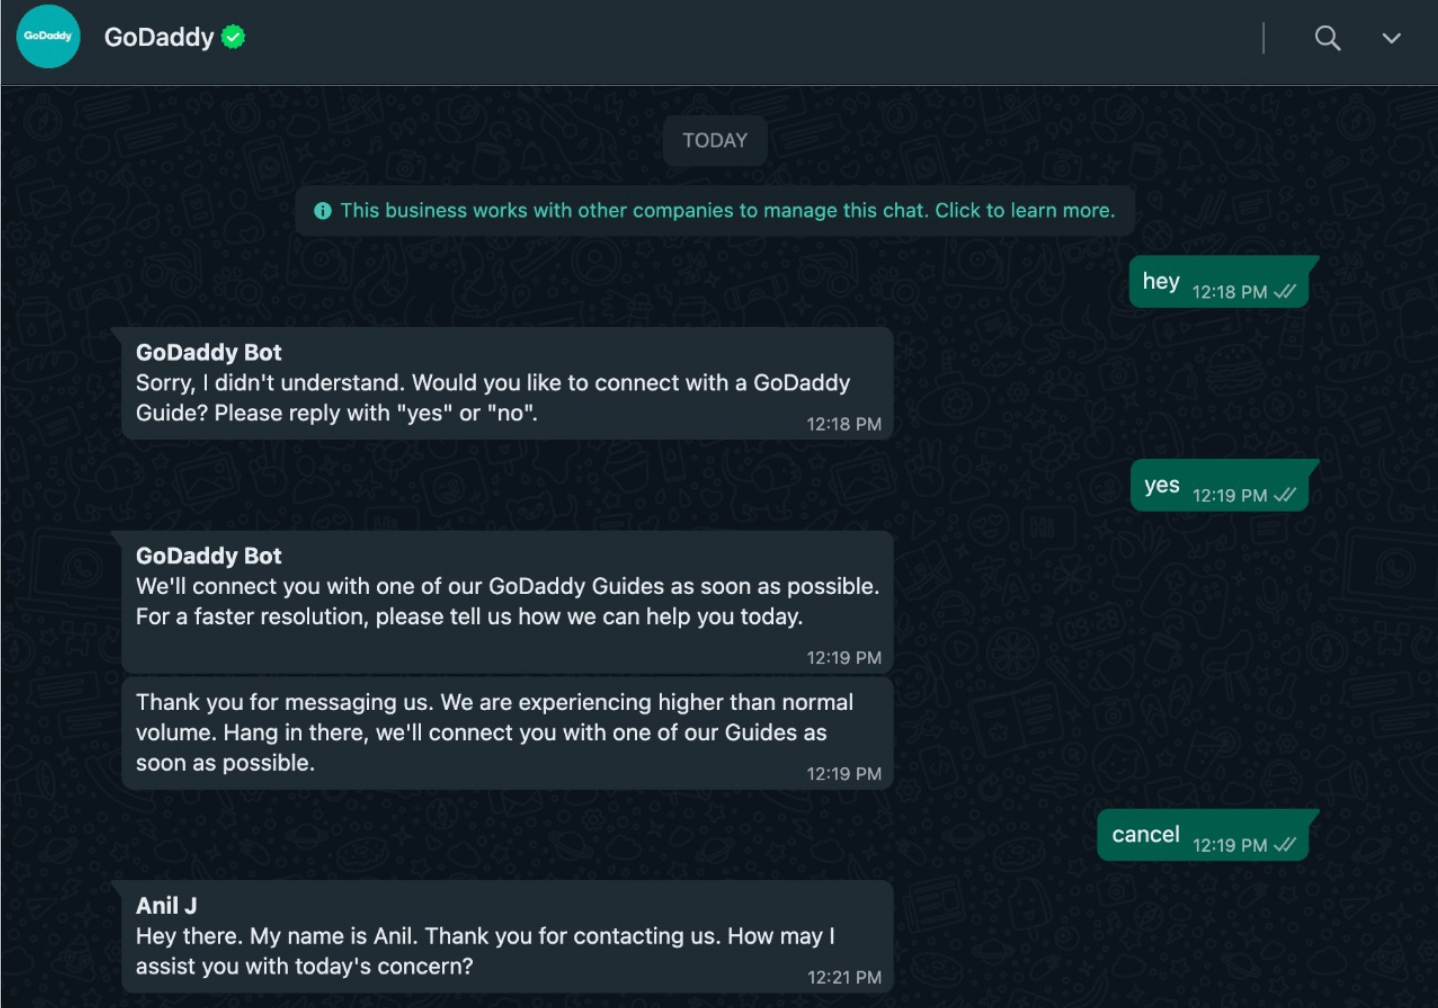The width and height of the screenshot is (1438, 1008).
Task: Collapse the business notice banner
Action: pos(716,210)
